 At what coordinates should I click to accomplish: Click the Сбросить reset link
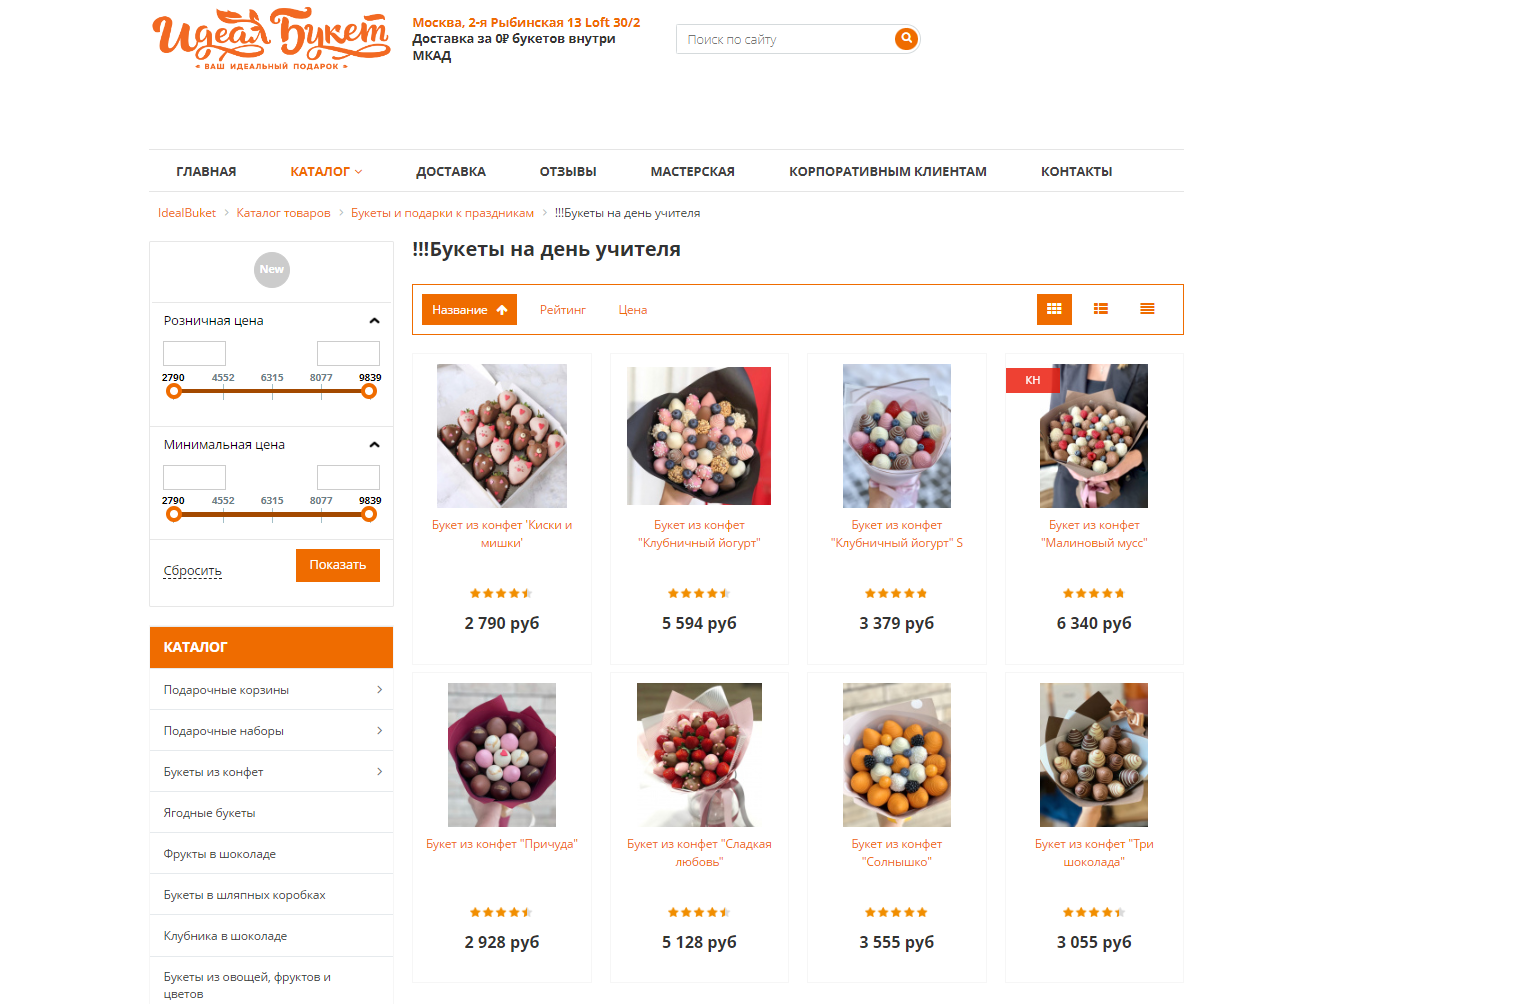[x=193, y=571]
